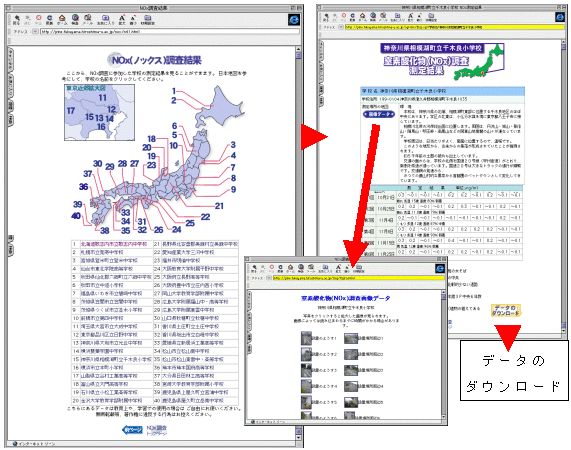Image resolution: width=571 pixels, height=450 pixels.
Task: Increase text size in left browser window
Action: pyautogui.click(x=122, y=19)
